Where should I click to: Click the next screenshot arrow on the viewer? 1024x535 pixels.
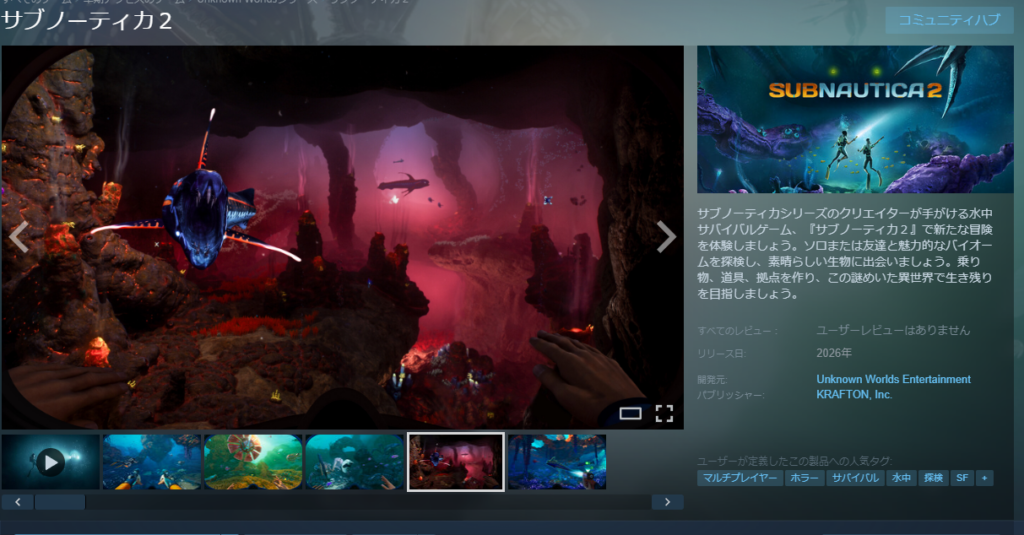point(666,237)
